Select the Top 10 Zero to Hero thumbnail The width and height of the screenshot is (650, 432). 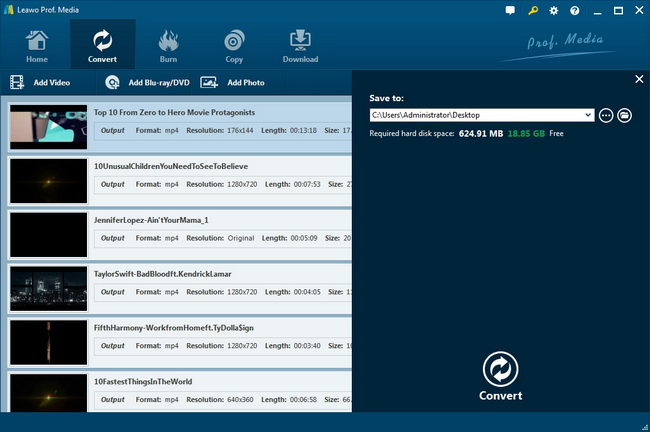[48, 126]
